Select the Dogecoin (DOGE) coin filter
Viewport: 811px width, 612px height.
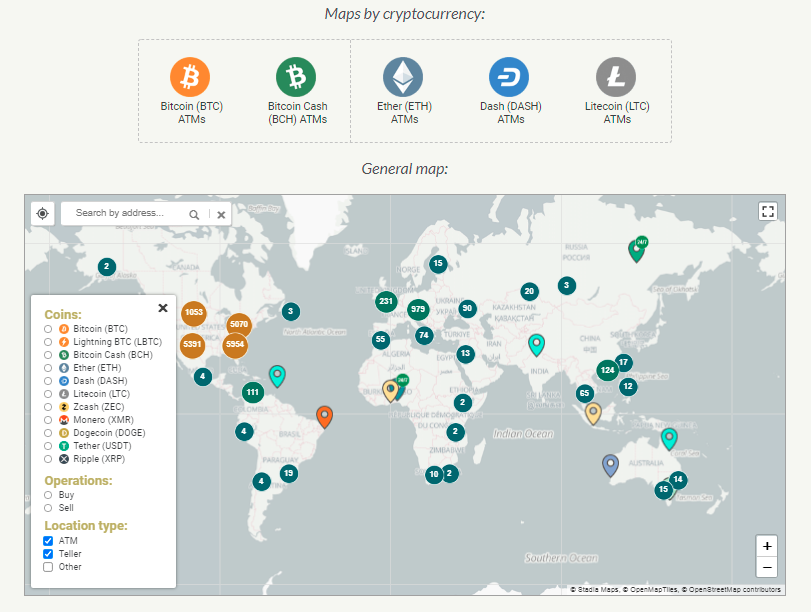pyautogui.click(x=48, y=433)
